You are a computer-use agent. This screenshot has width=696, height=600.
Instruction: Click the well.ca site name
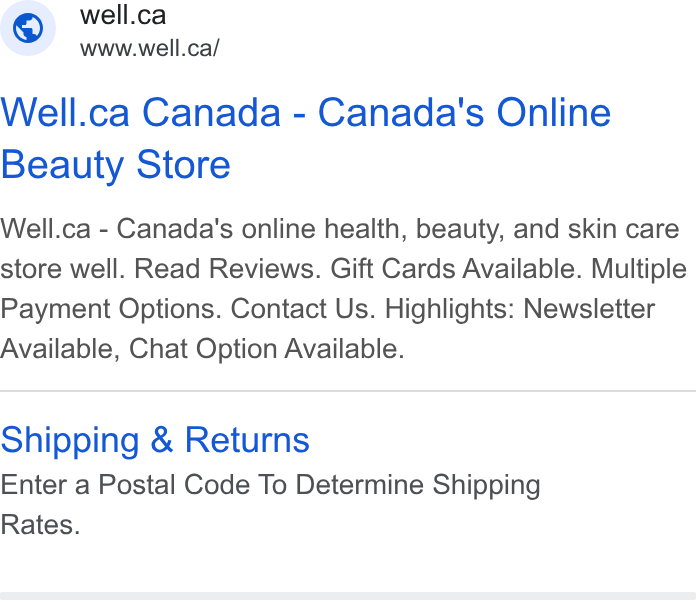point(123,15)
